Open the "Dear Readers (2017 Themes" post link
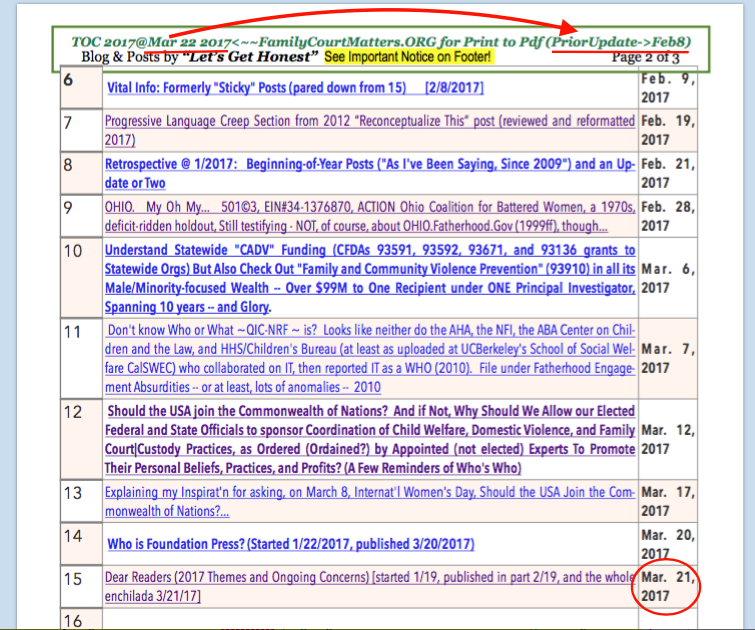Image resolution: width=755 pixels, height=630 pixels. [370, 586]
